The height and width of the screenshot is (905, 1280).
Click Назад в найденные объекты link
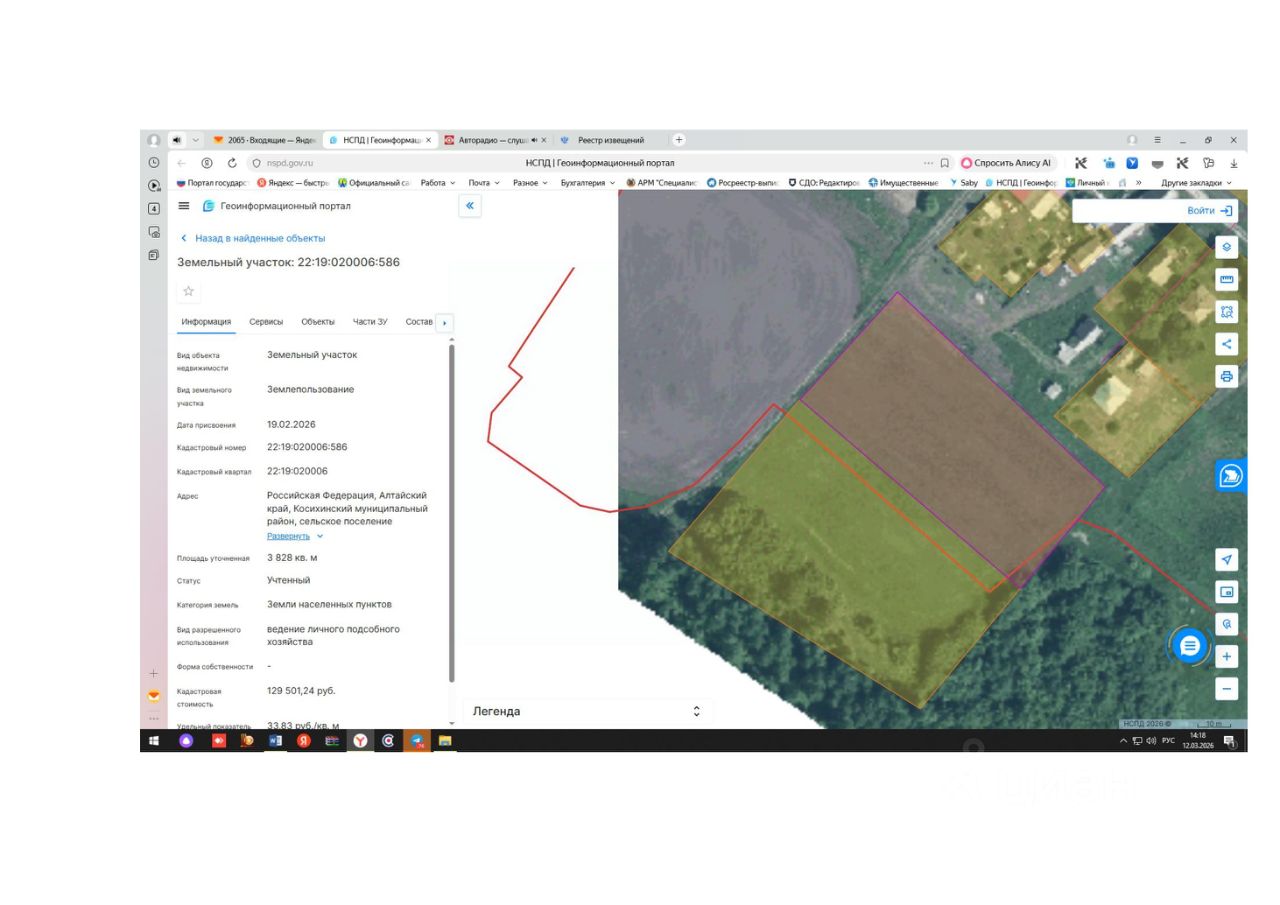tap(253, 238)
